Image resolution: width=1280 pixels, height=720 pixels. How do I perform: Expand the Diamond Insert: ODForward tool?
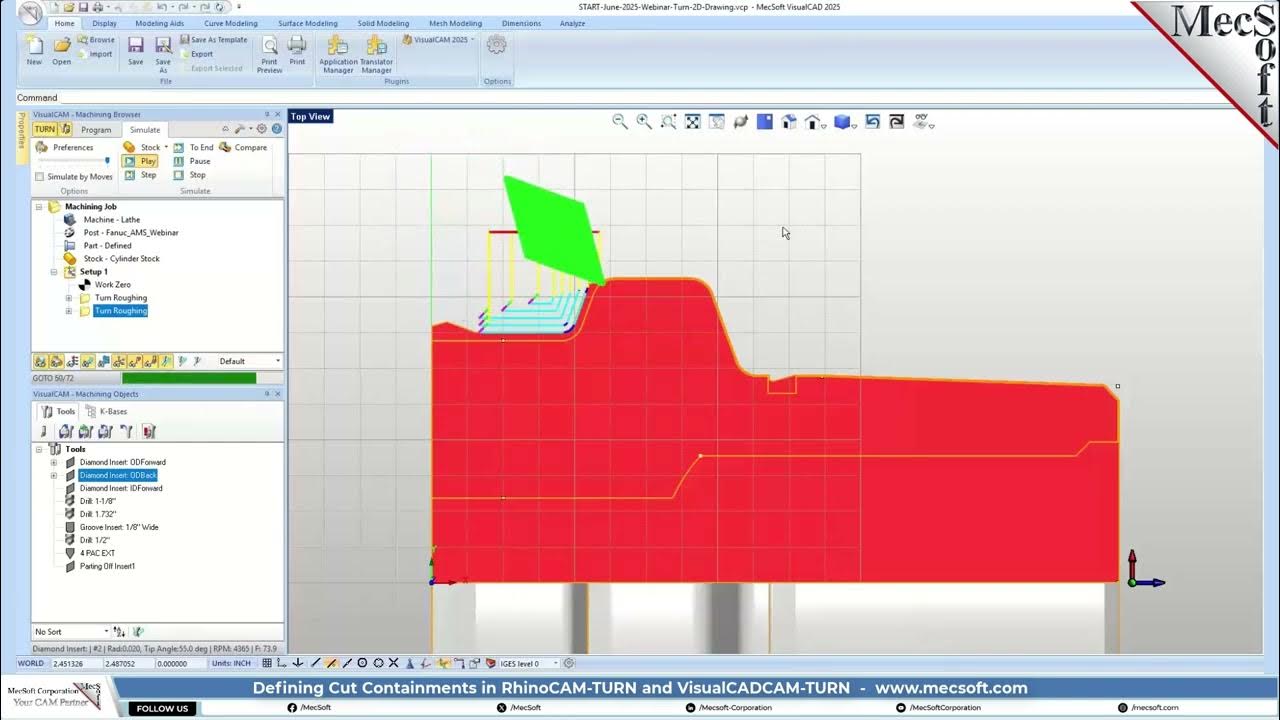54,463
